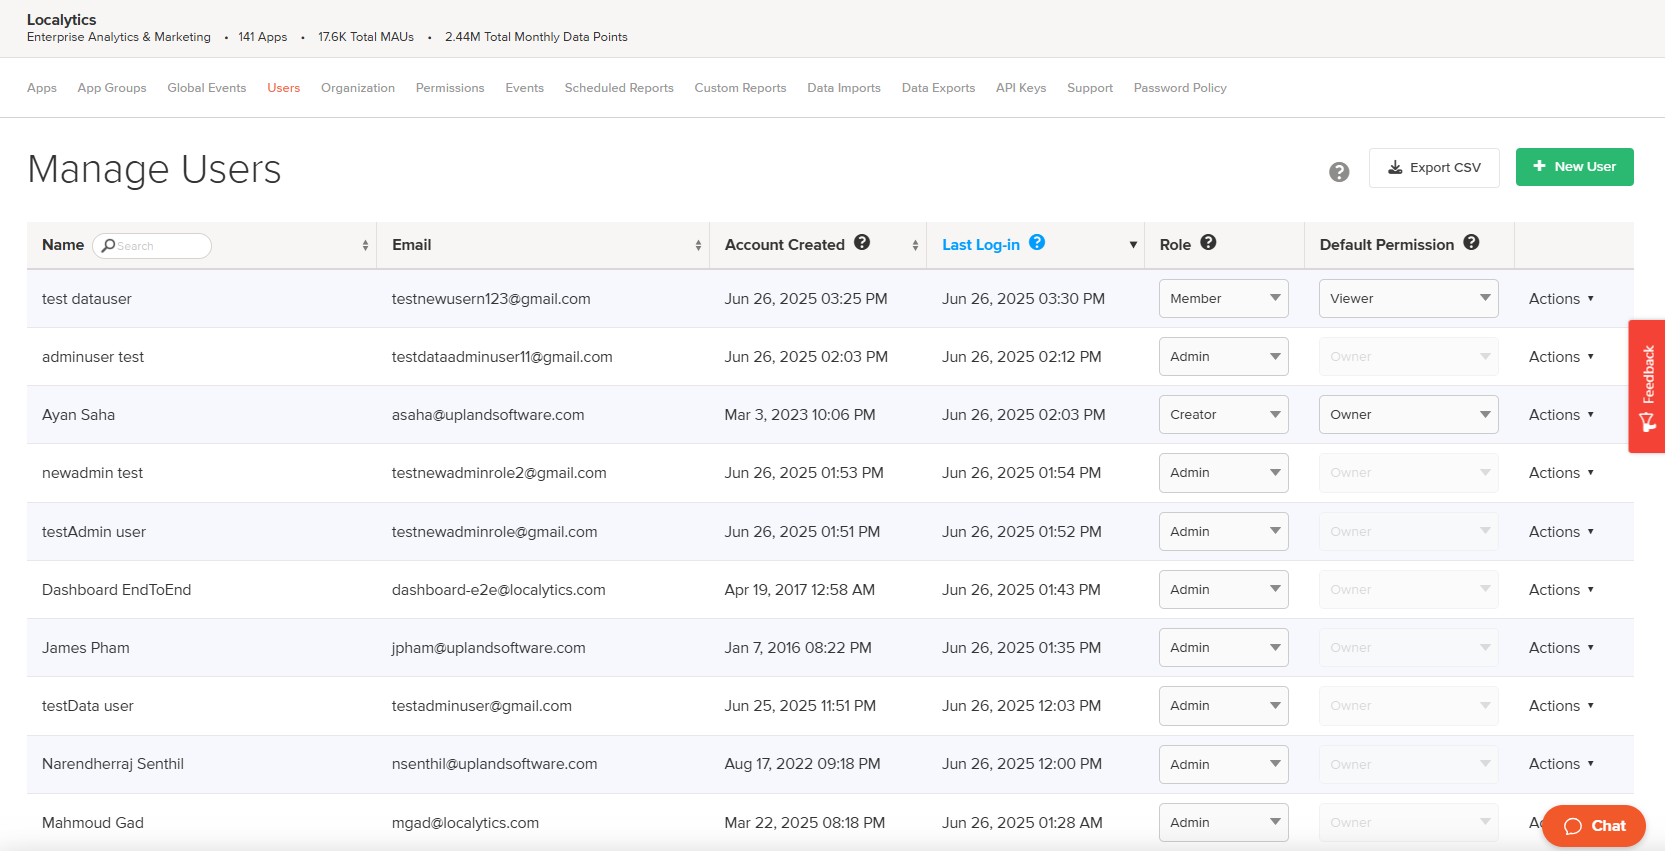Click the New User button

tap(1574, 167)
